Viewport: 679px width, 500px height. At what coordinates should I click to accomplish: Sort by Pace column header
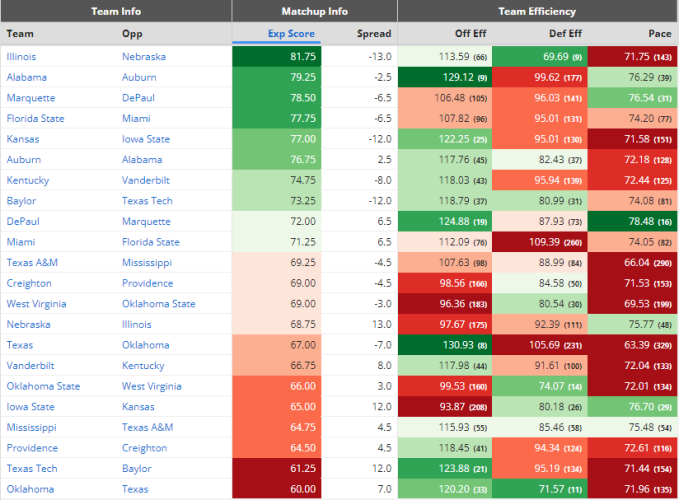coord(660,33)
